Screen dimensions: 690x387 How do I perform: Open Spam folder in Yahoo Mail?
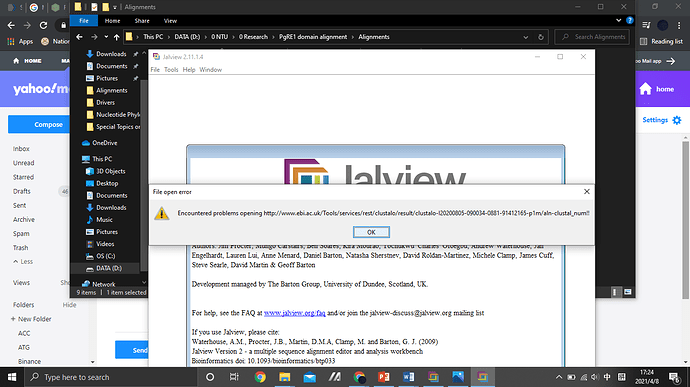[21, 233]
